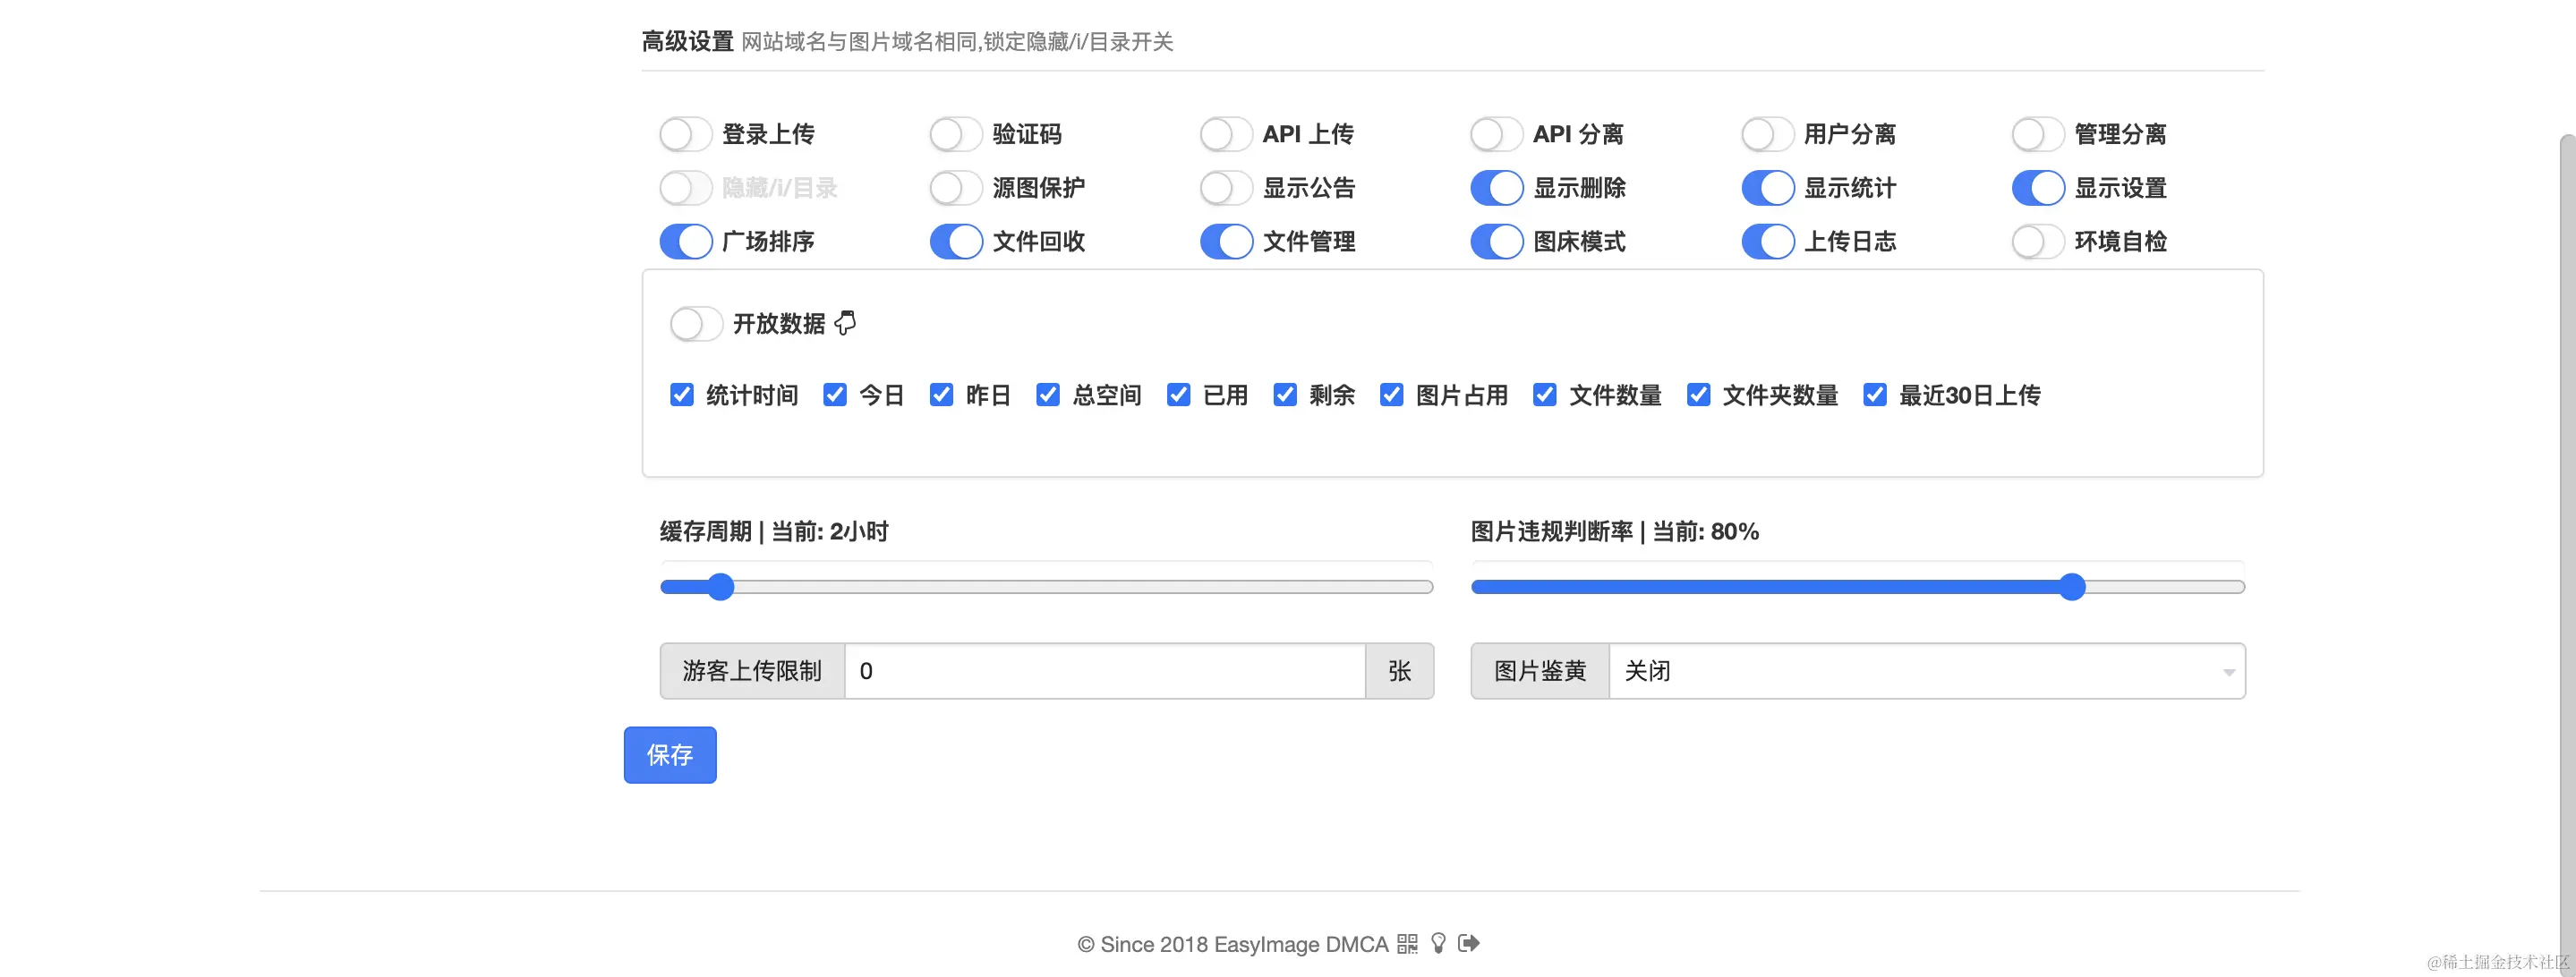
Task: Click the 缓存周期 slider handle
Action: coord(720,587)
